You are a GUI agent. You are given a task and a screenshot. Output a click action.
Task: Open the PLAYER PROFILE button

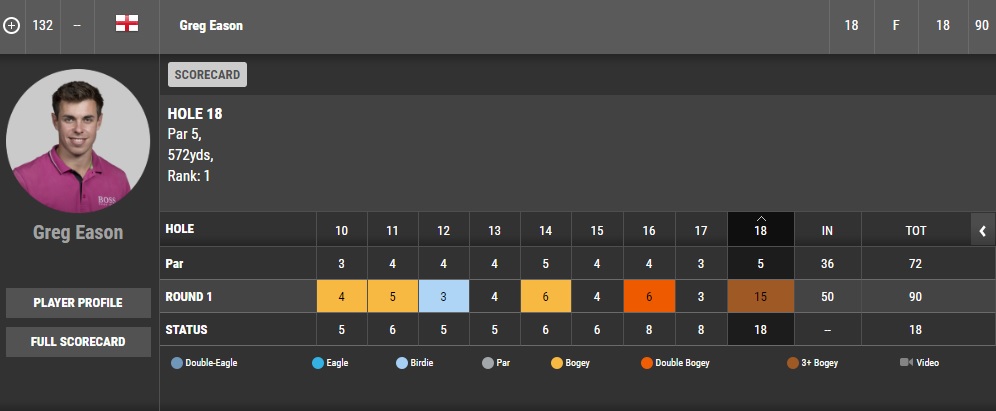78,303
